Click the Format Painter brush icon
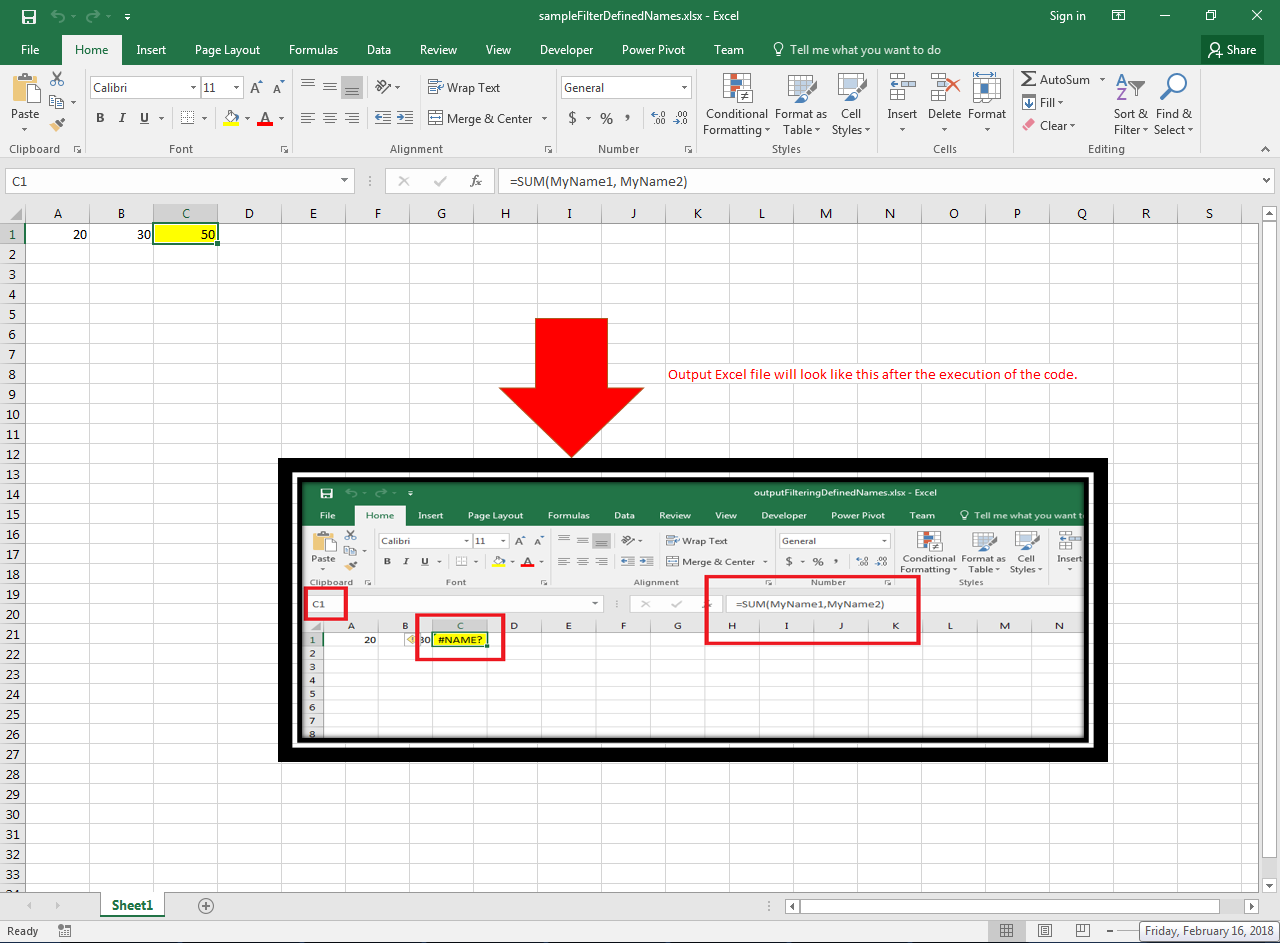Viewport: 1280px width, 943px height. tap(57, 125)
